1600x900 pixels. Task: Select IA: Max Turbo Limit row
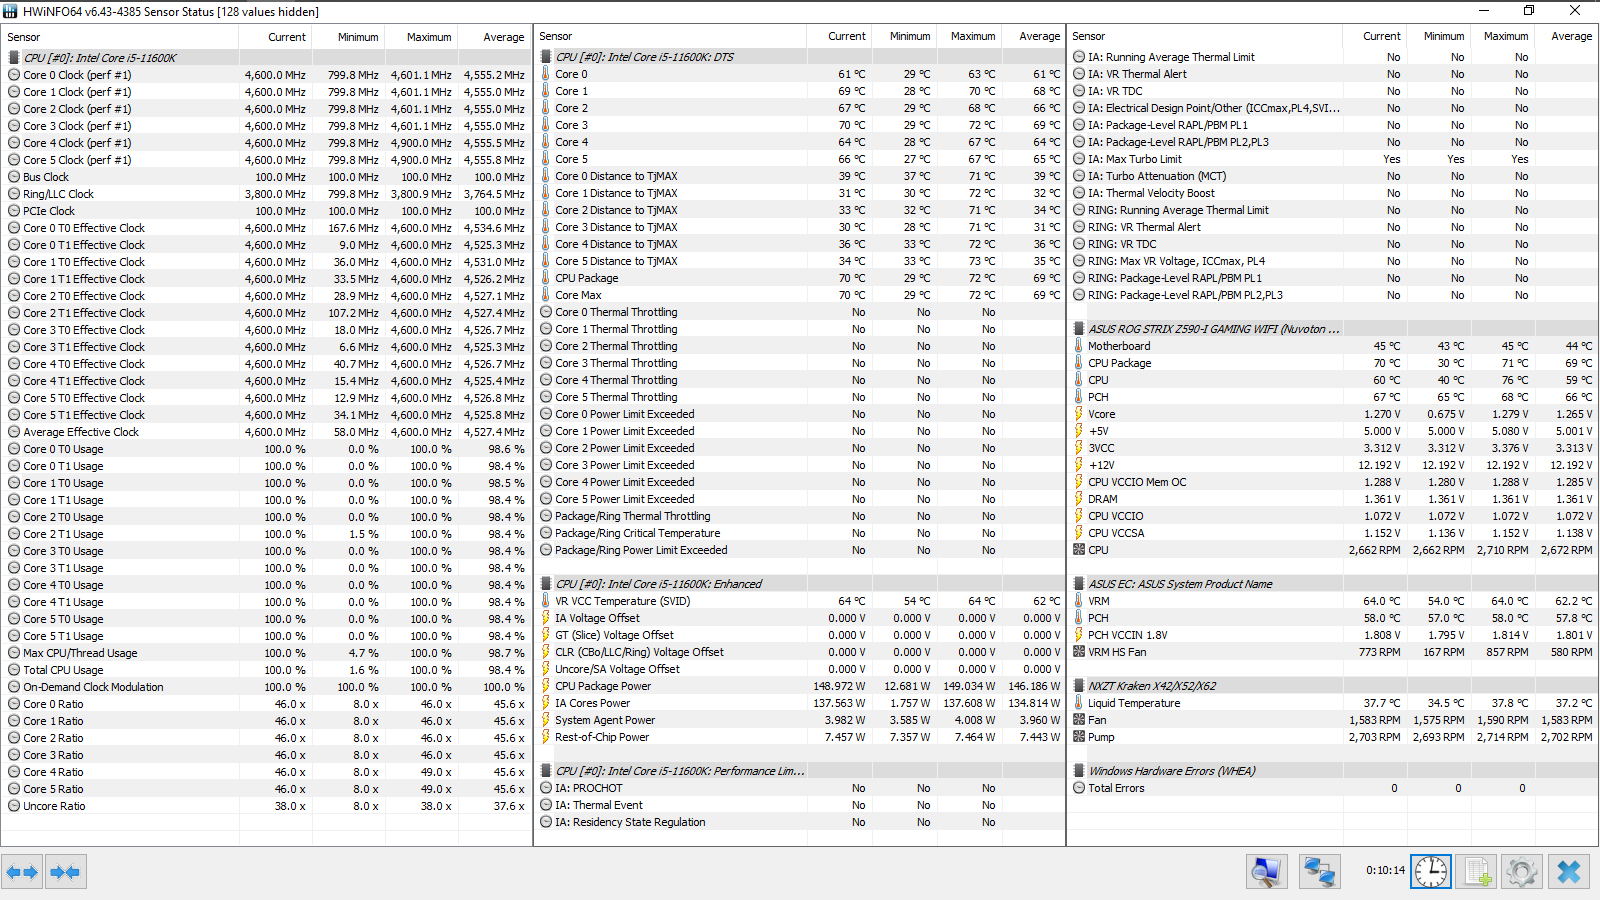[x=1333, y=159]
